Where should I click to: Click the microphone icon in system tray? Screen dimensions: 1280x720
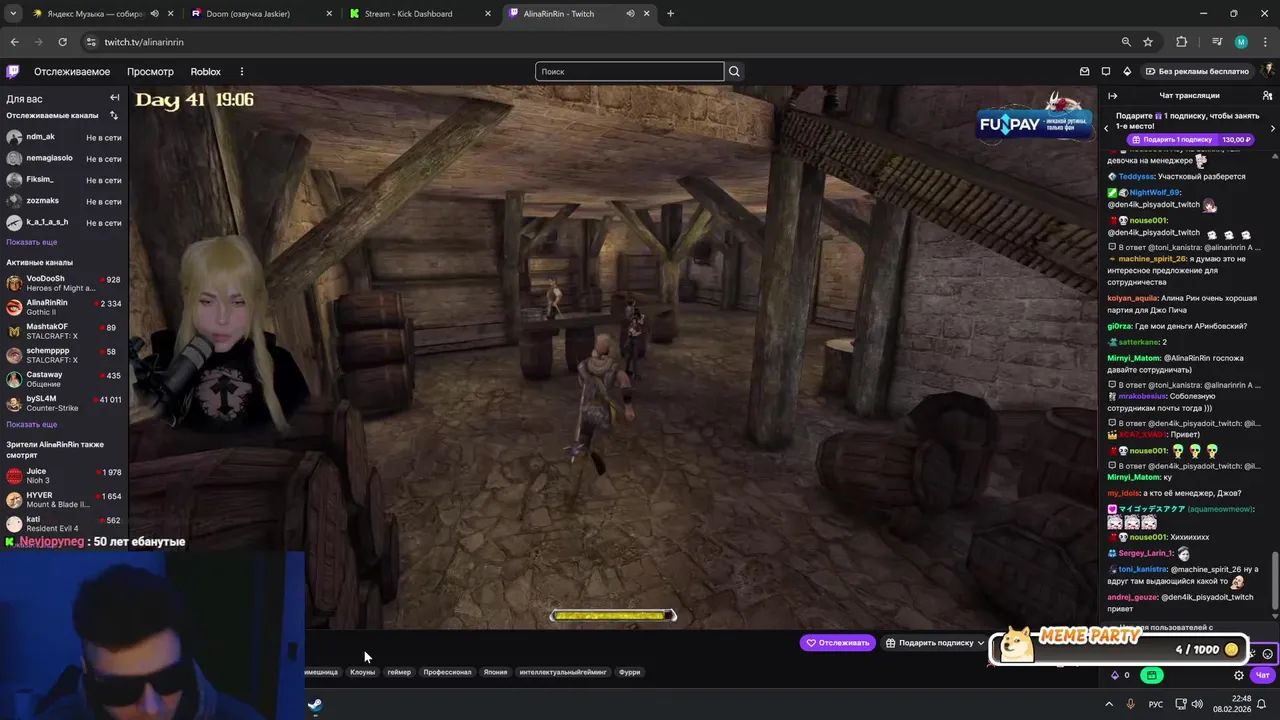point(1130,704)
